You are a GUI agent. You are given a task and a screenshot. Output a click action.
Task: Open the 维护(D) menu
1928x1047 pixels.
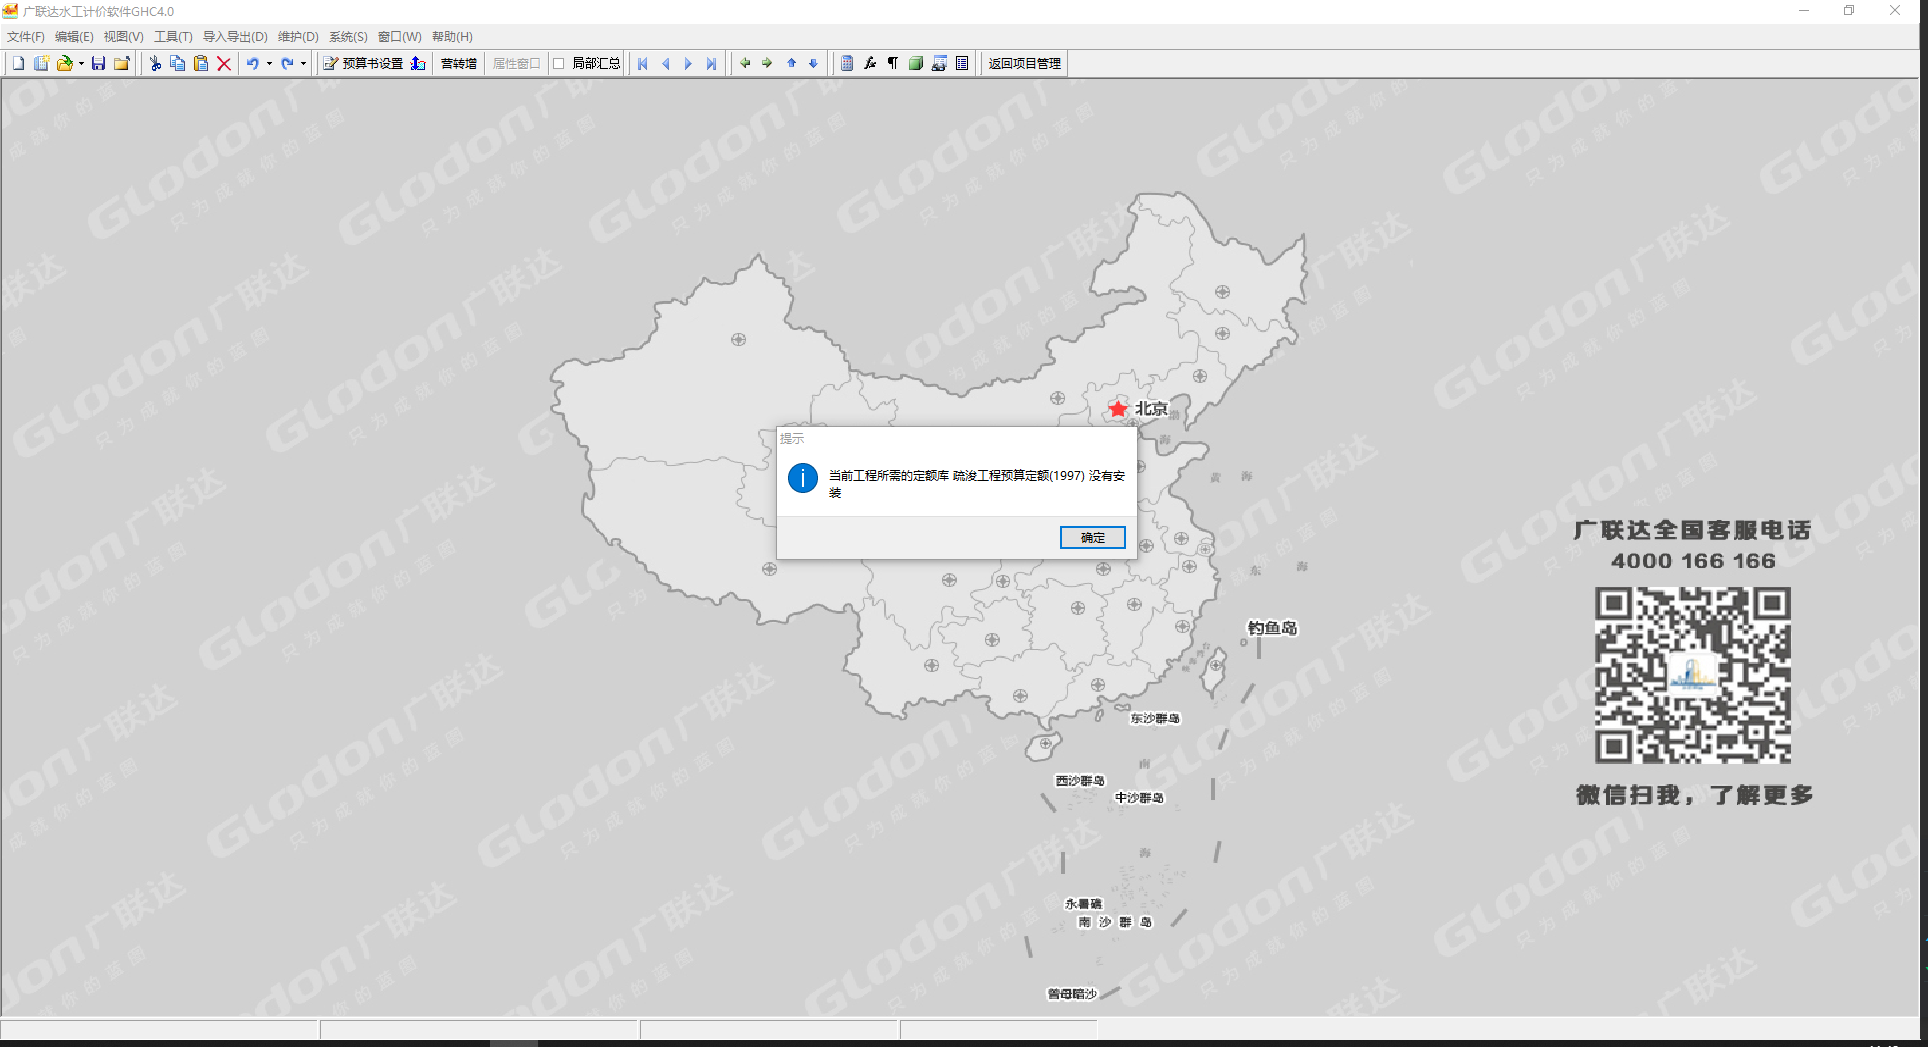pos(298,37)
